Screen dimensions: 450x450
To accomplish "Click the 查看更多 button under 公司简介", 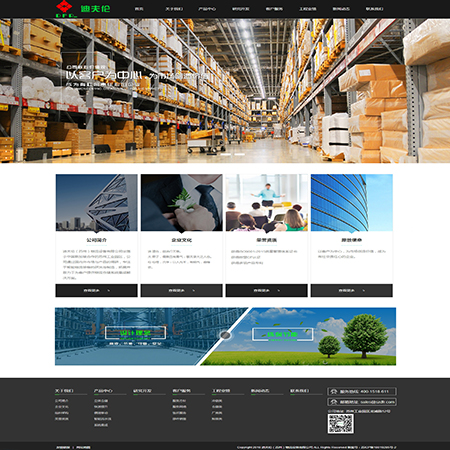I will (96, 290).
